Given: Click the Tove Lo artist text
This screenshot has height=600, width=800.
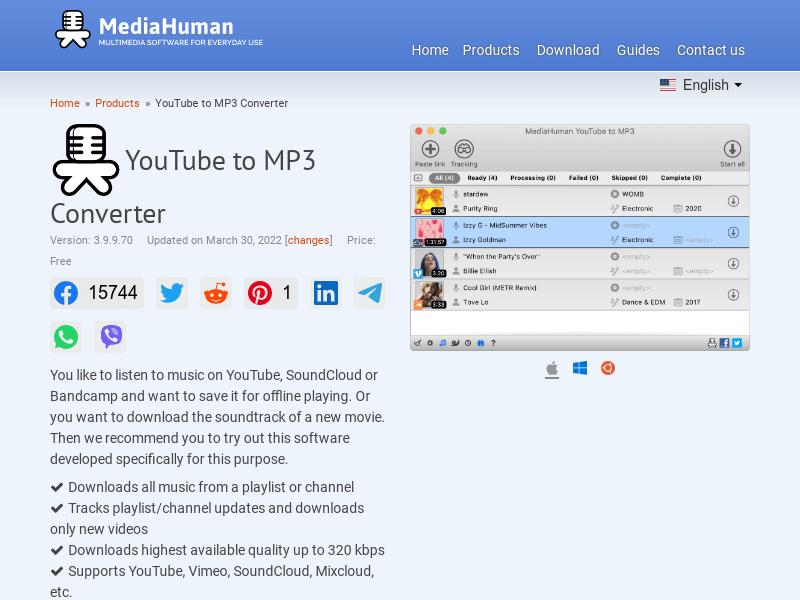Looking at the screenshot, I should [x=476, y=302].
